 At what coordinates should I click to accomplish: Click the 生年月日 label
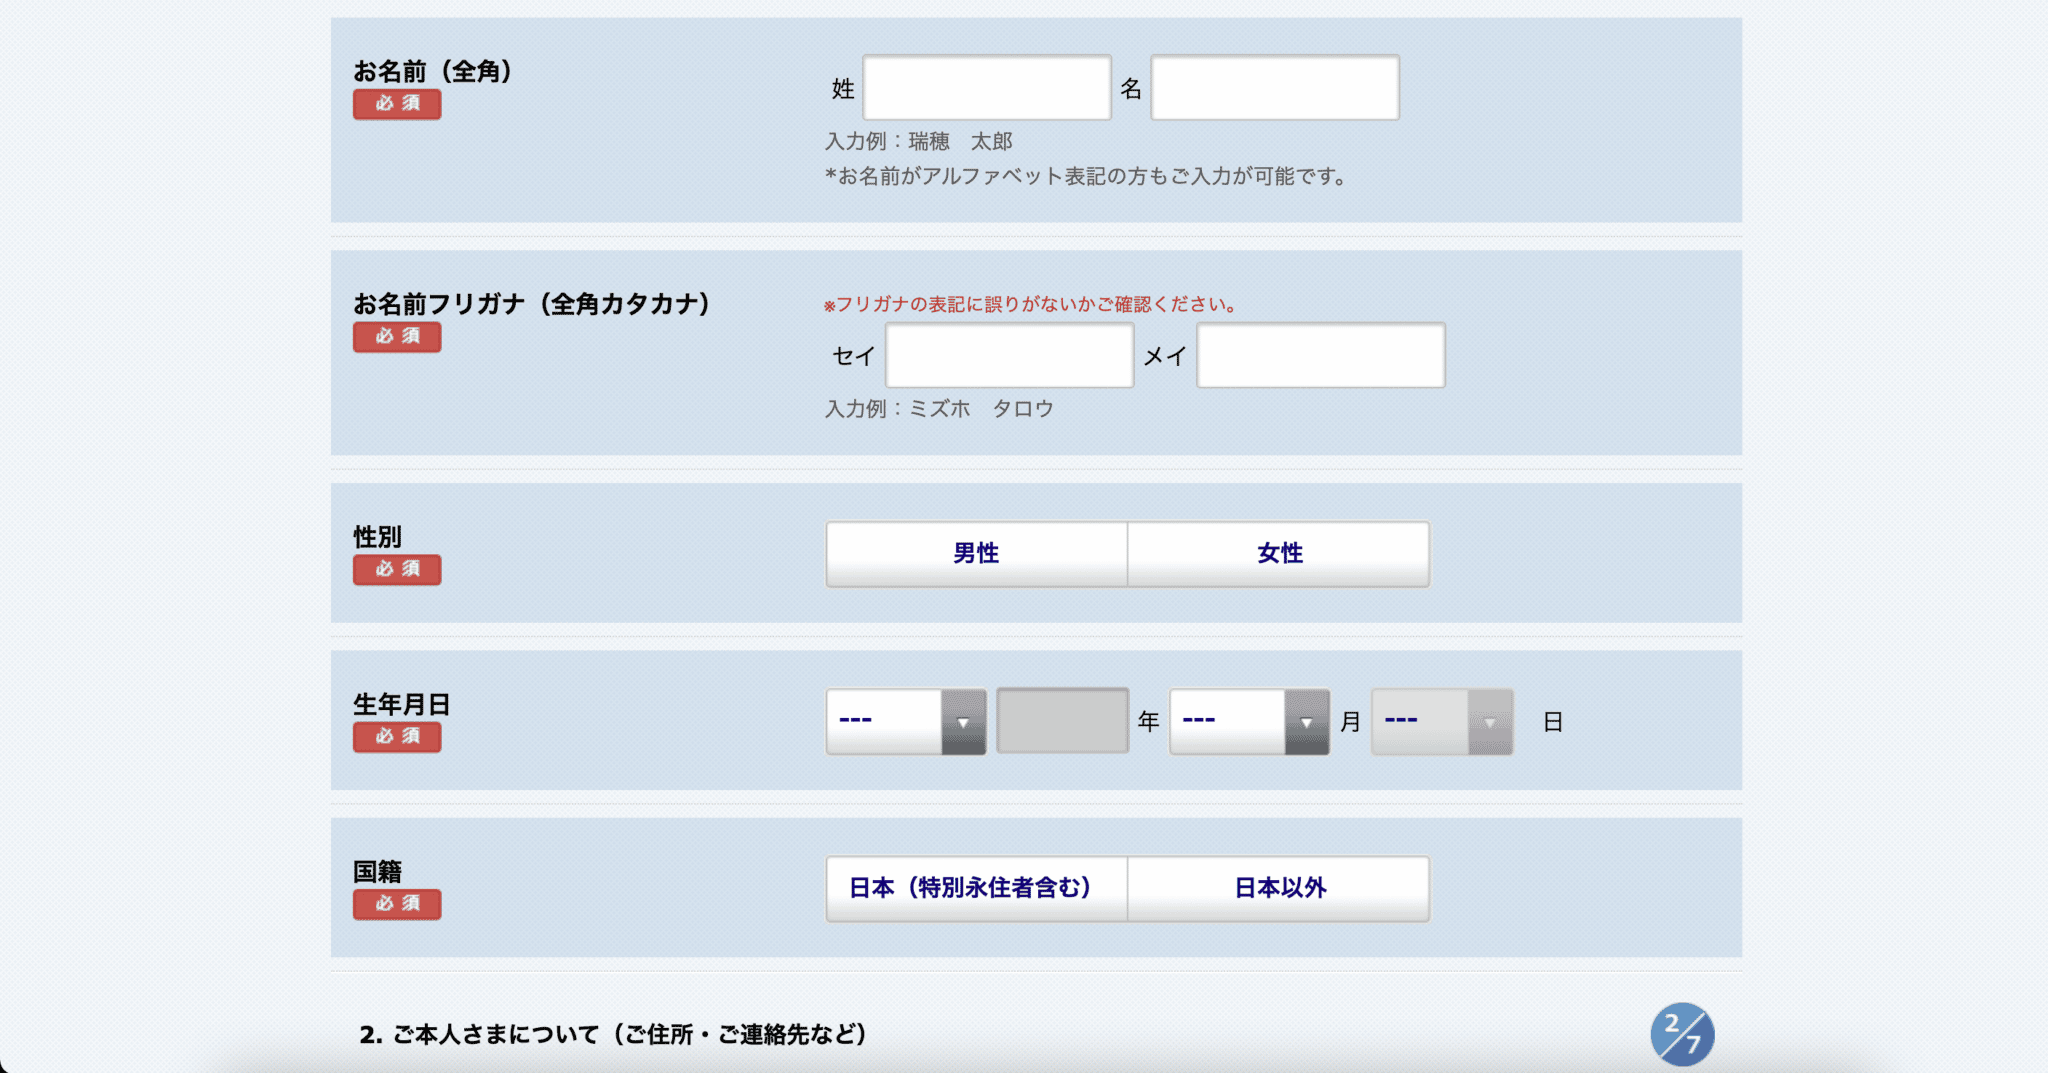[402, 705]
